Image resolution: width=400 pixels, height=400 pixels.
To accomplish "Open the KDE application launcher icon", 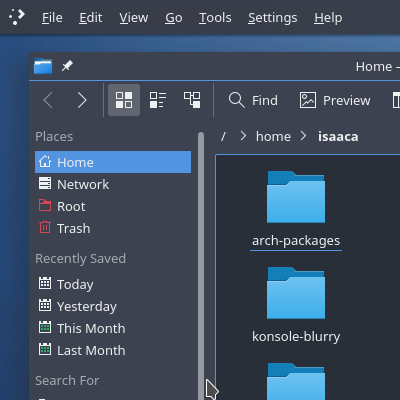I will pos(17,17).
